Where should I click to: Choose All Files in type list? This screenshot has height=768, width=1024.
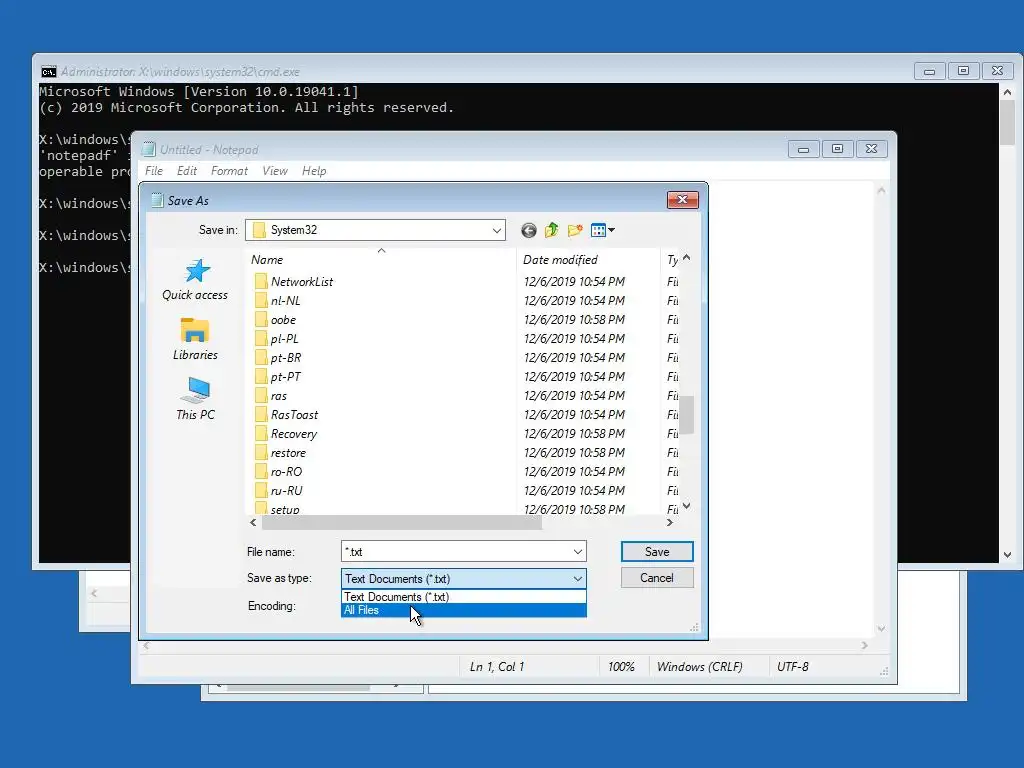tap(464, 610)
